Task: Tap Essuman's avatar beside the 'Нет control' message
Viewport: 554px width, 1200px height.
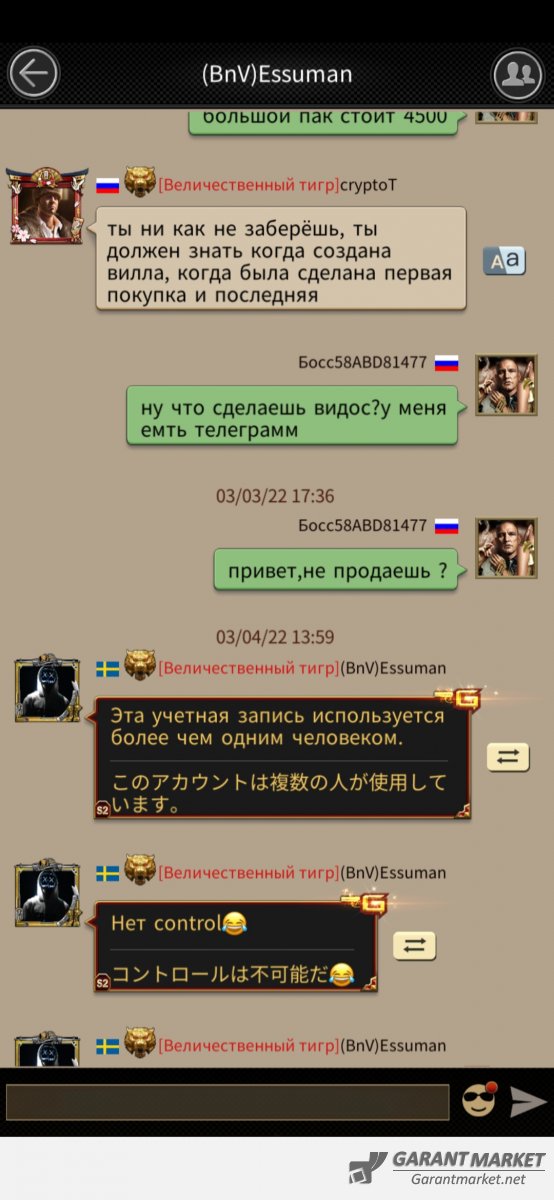Action: (x=47, y=893)
